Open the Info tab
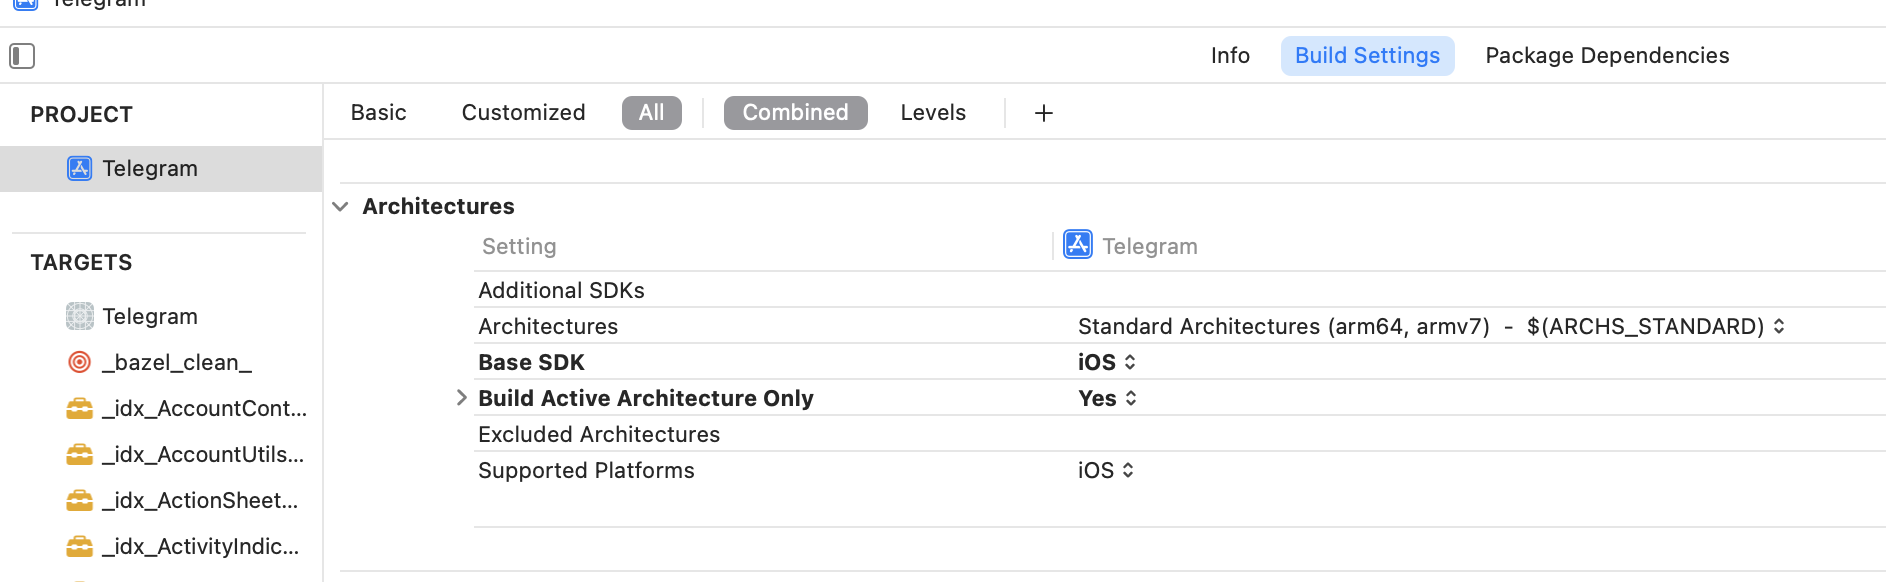This screenshot has height=582, width=1886. coord(1230,55)
